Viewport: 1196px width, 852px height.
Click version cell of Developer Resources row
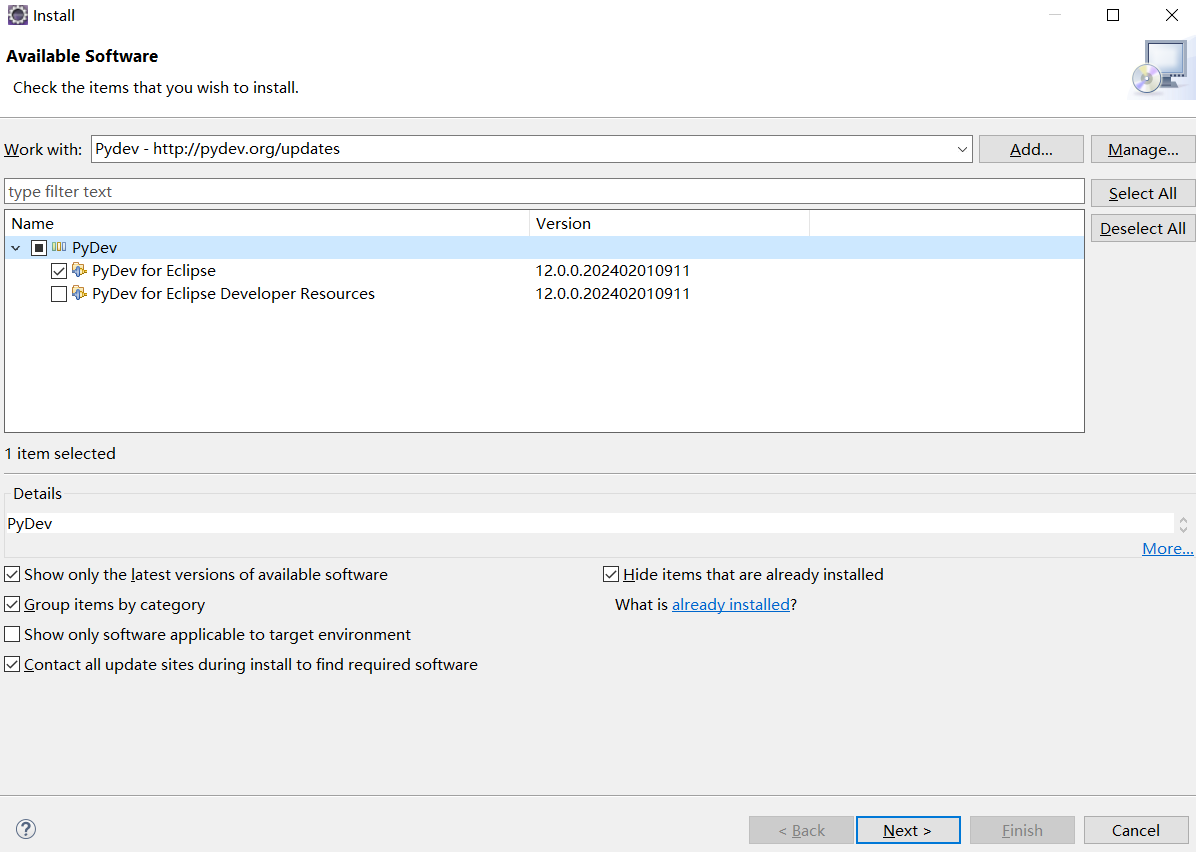click(x=612, y=294)
